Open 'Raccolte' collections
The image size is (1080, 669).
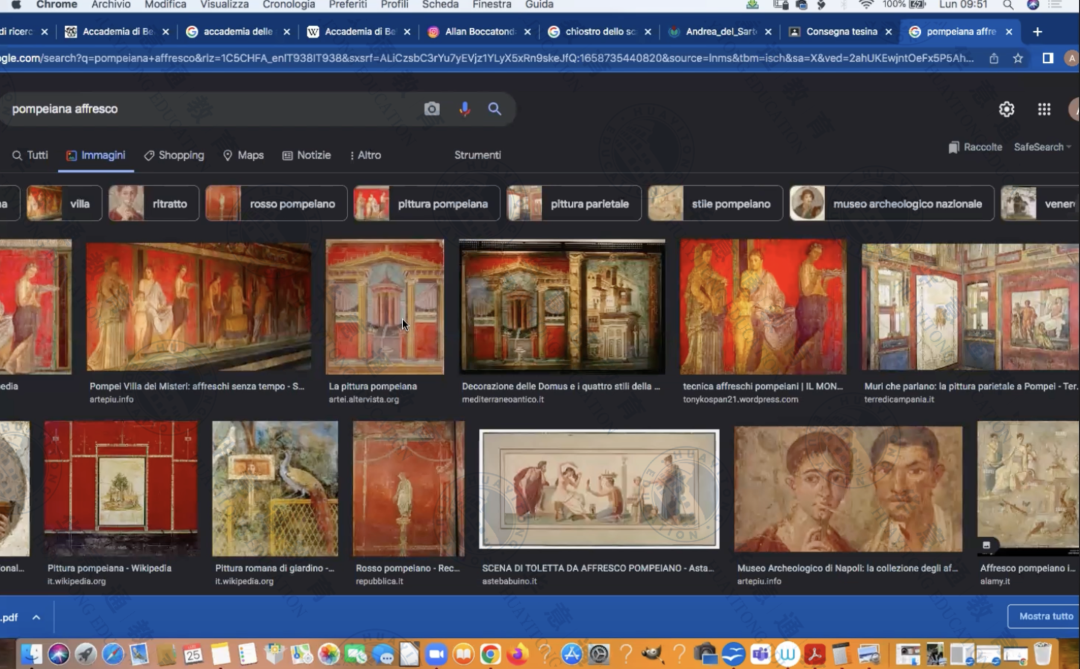(x=975, y=147)
